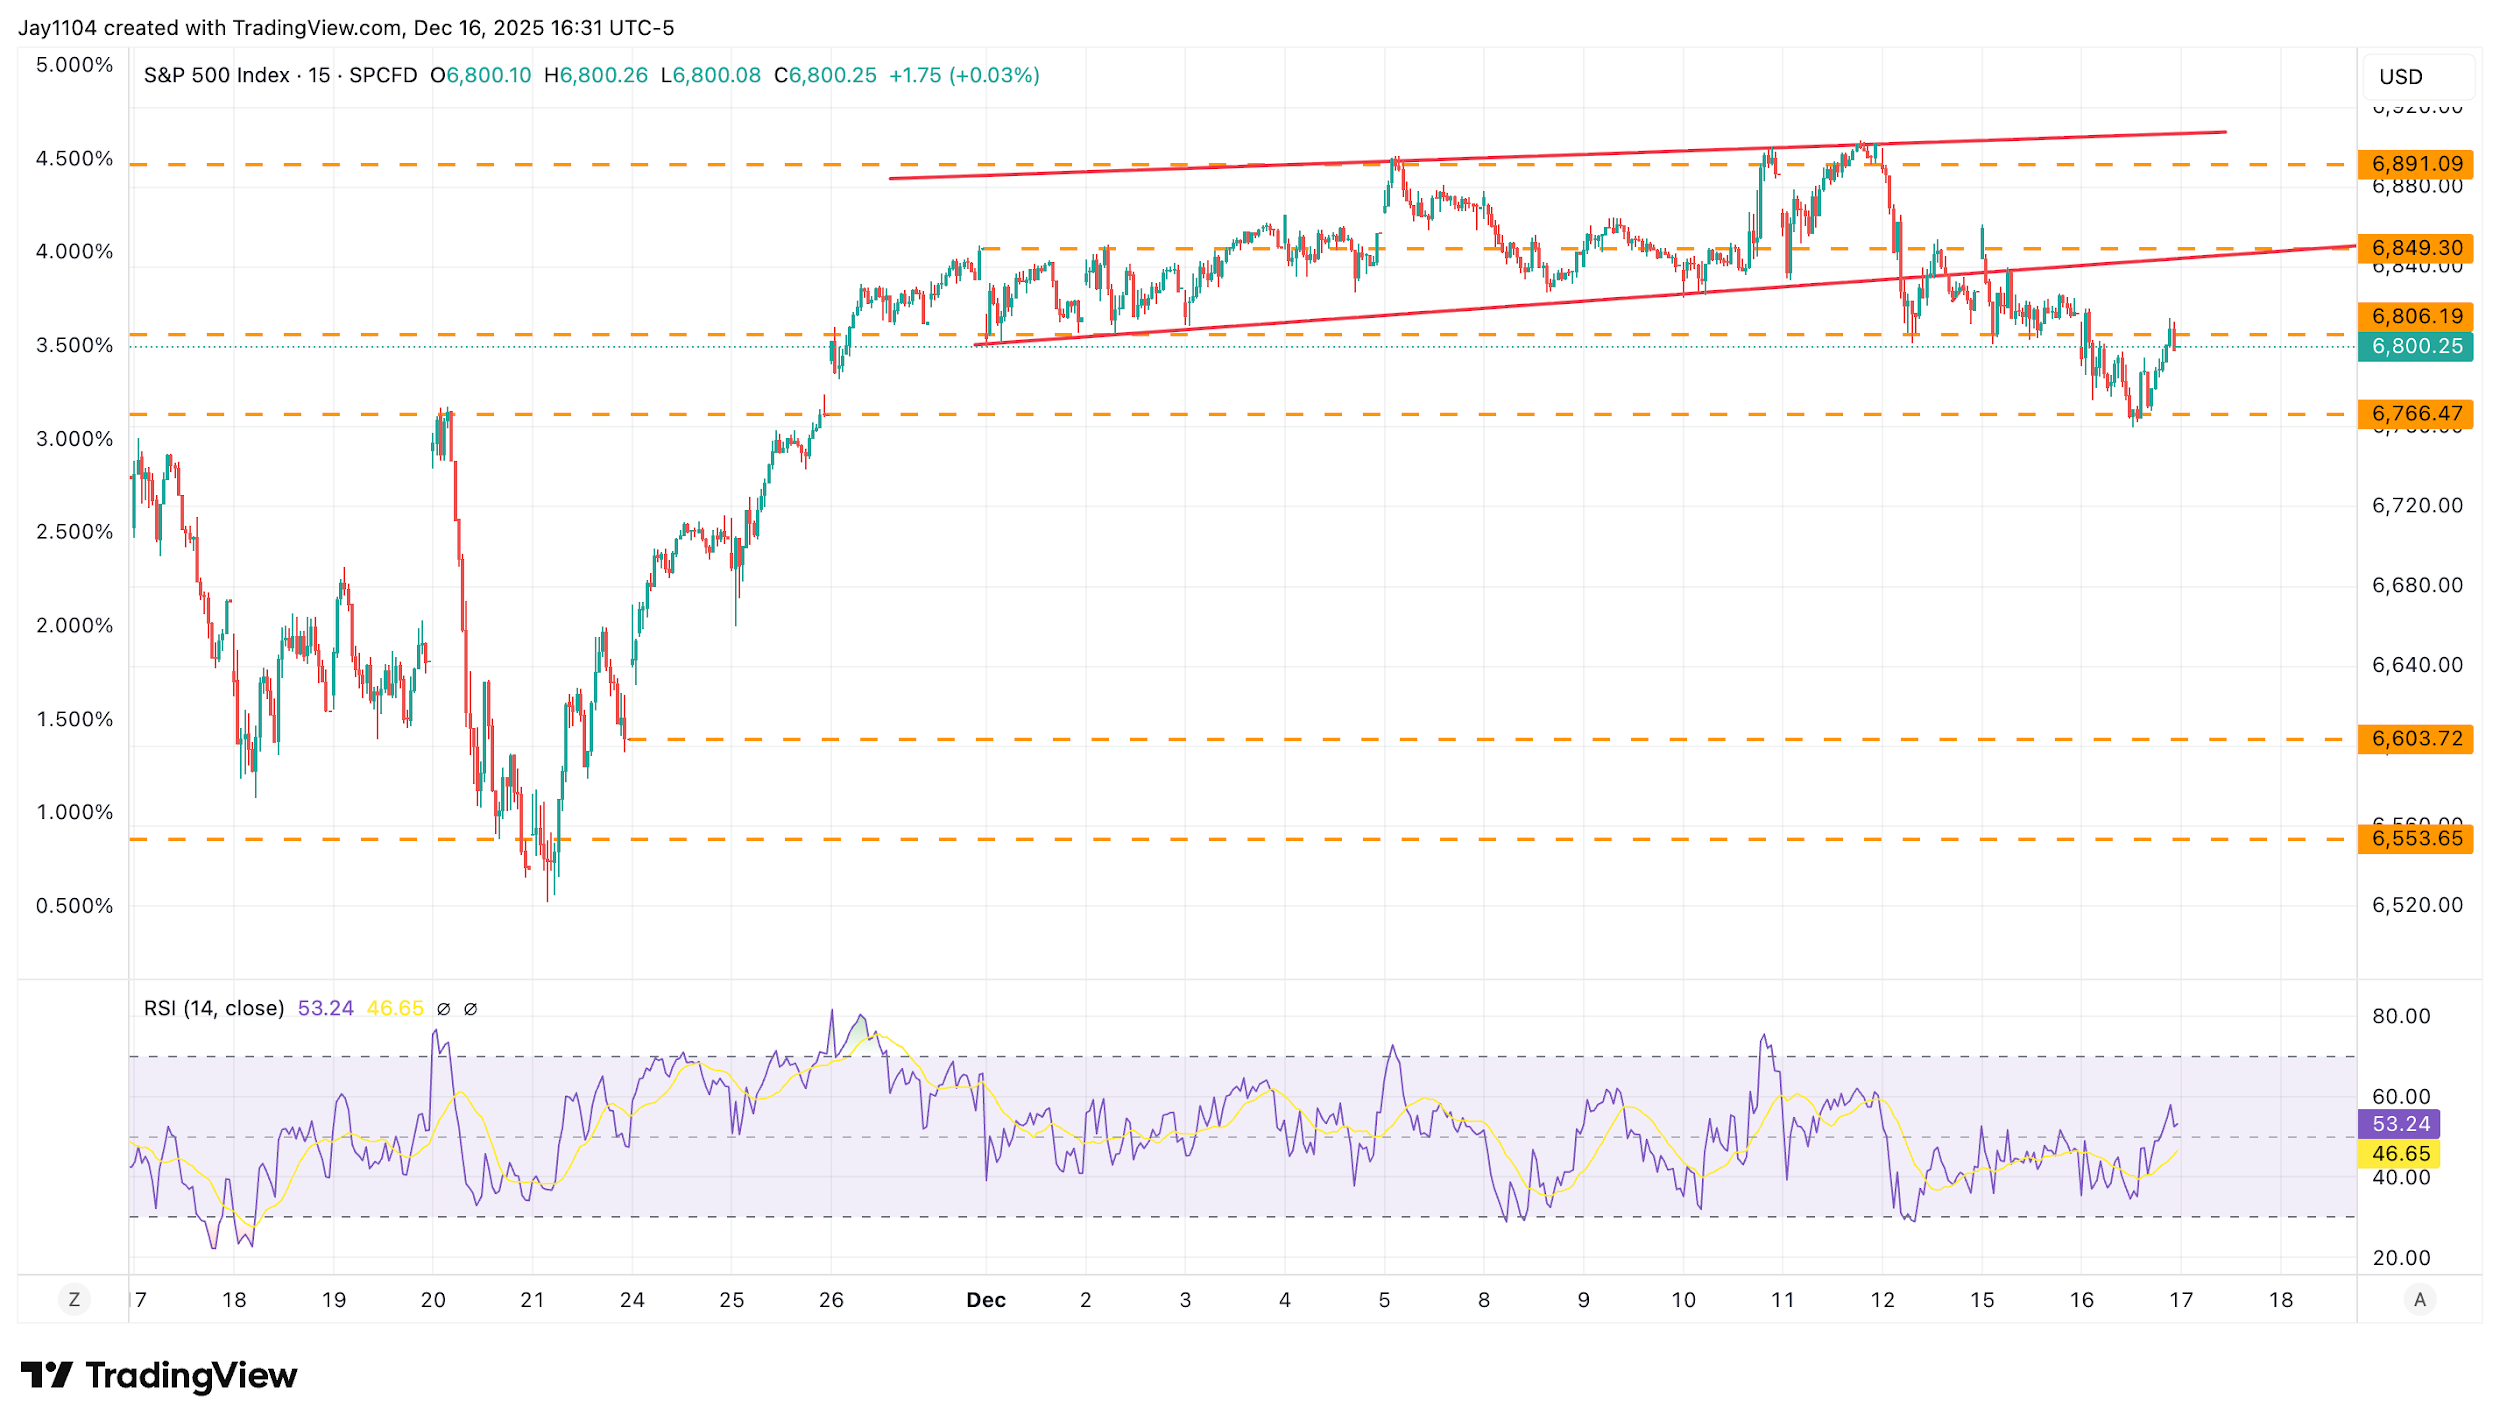Image resolution: width=2500 pixels, height=1428 pixels.
Task: Click the S&P 500 Index symbol title
Action: (x=216, y=76)
